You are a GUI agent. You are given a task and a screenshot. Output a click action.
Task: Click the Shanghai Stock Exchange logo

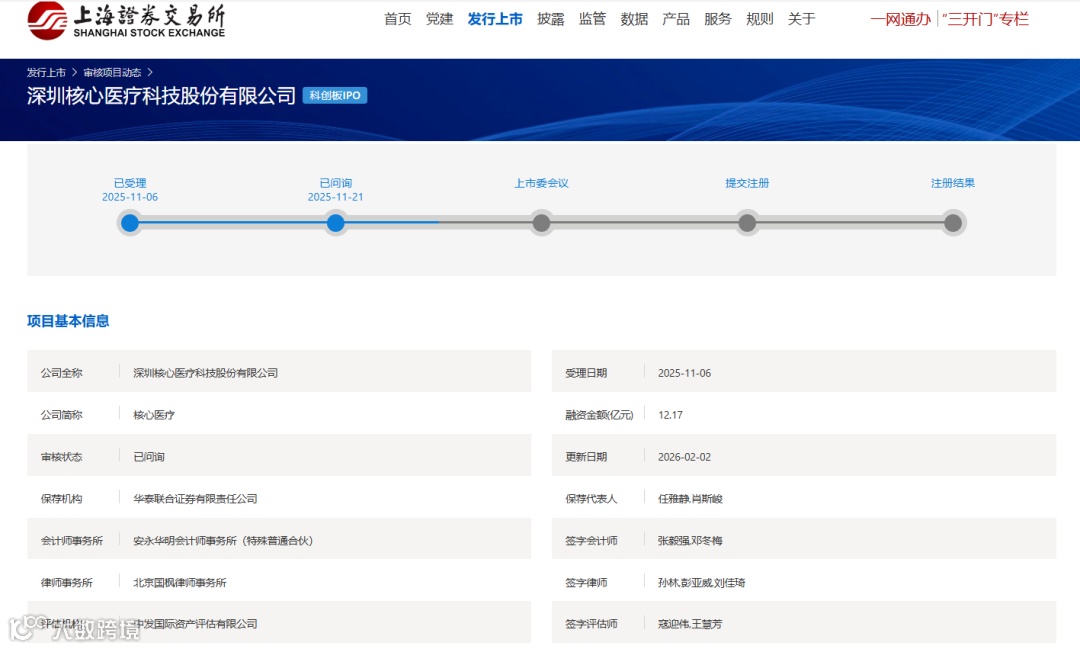(x=126, y=21)
